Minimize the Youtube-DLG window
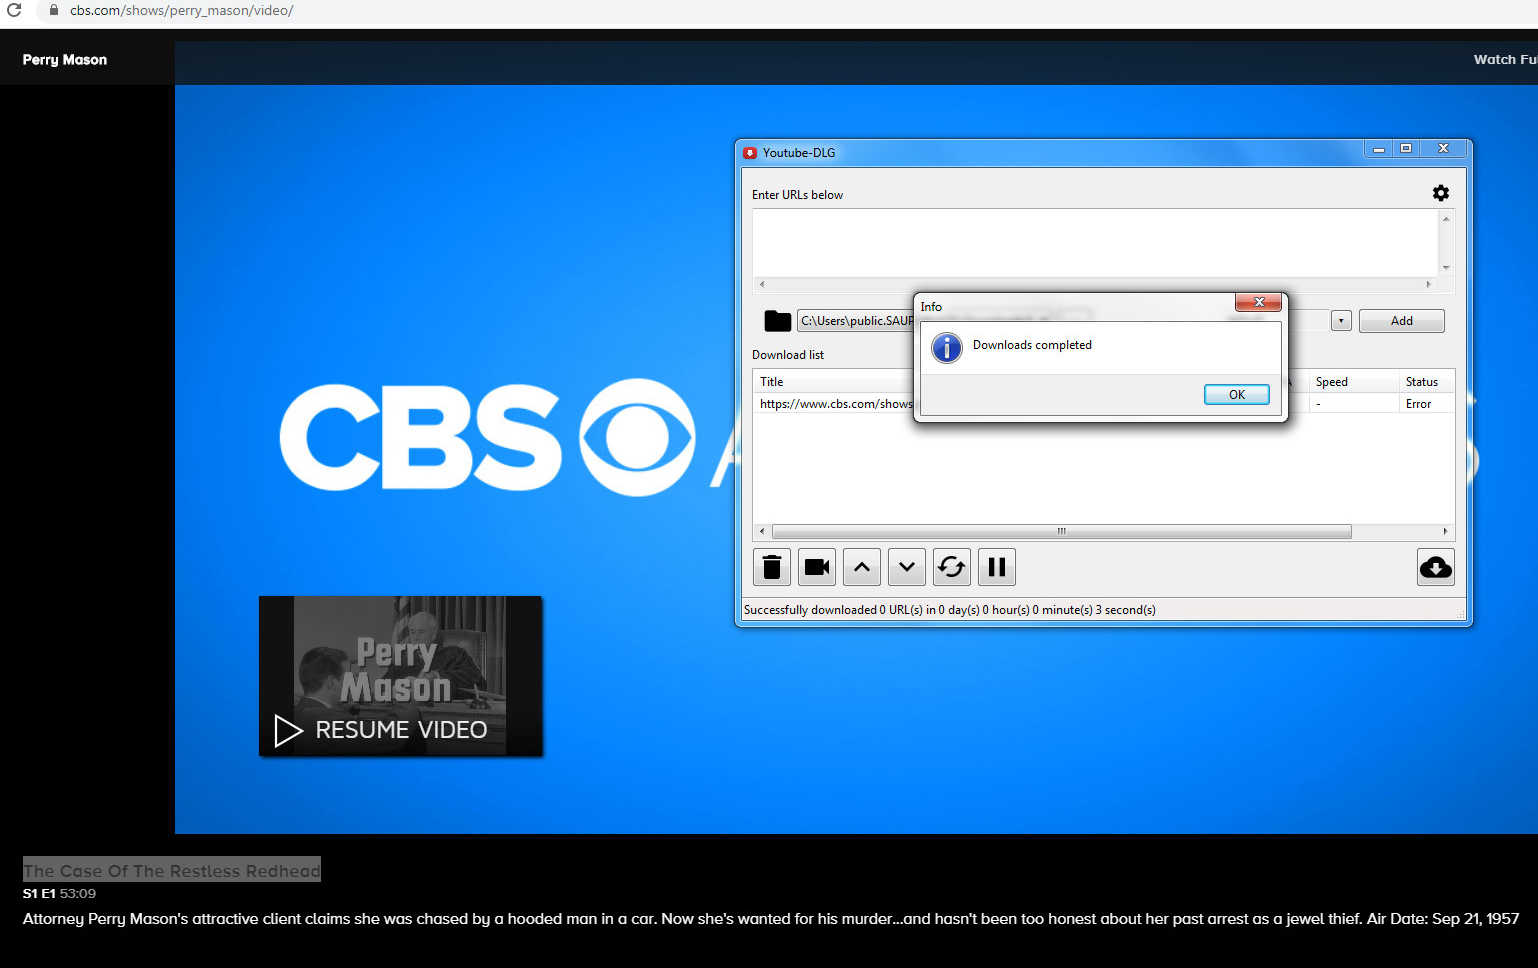 [x=1378, y=149]
